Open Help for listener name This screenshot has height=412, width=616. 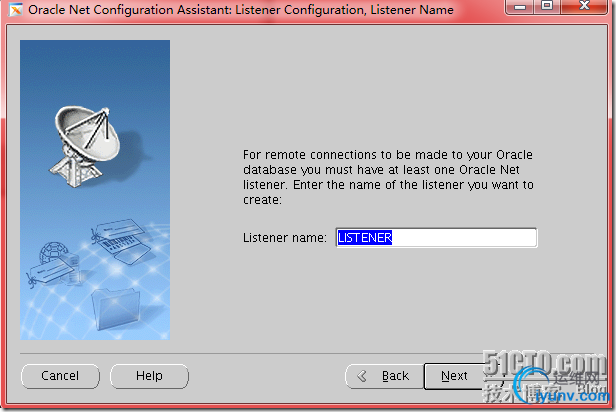[x=149, y=376]
